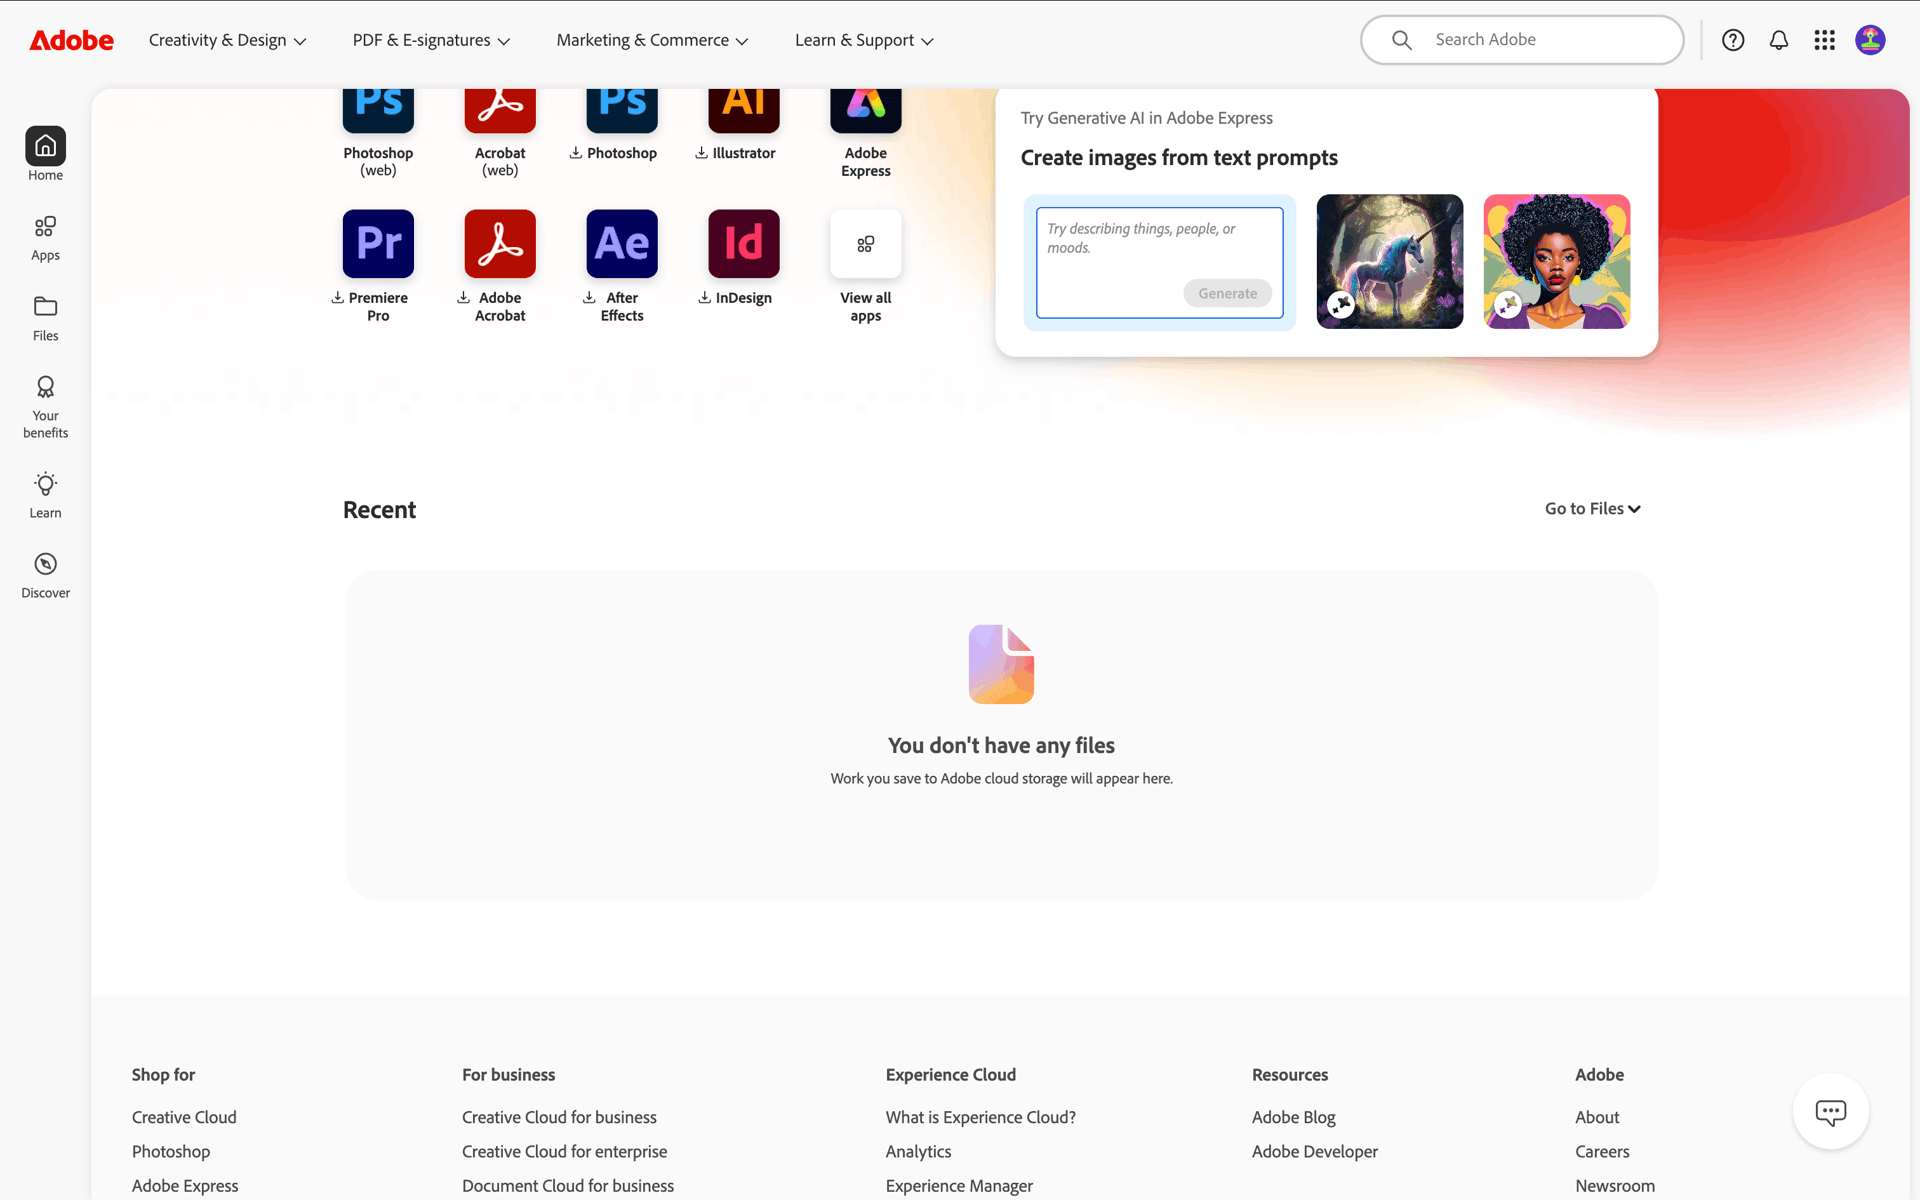Open Analytics footer link

coord(918,1151)
